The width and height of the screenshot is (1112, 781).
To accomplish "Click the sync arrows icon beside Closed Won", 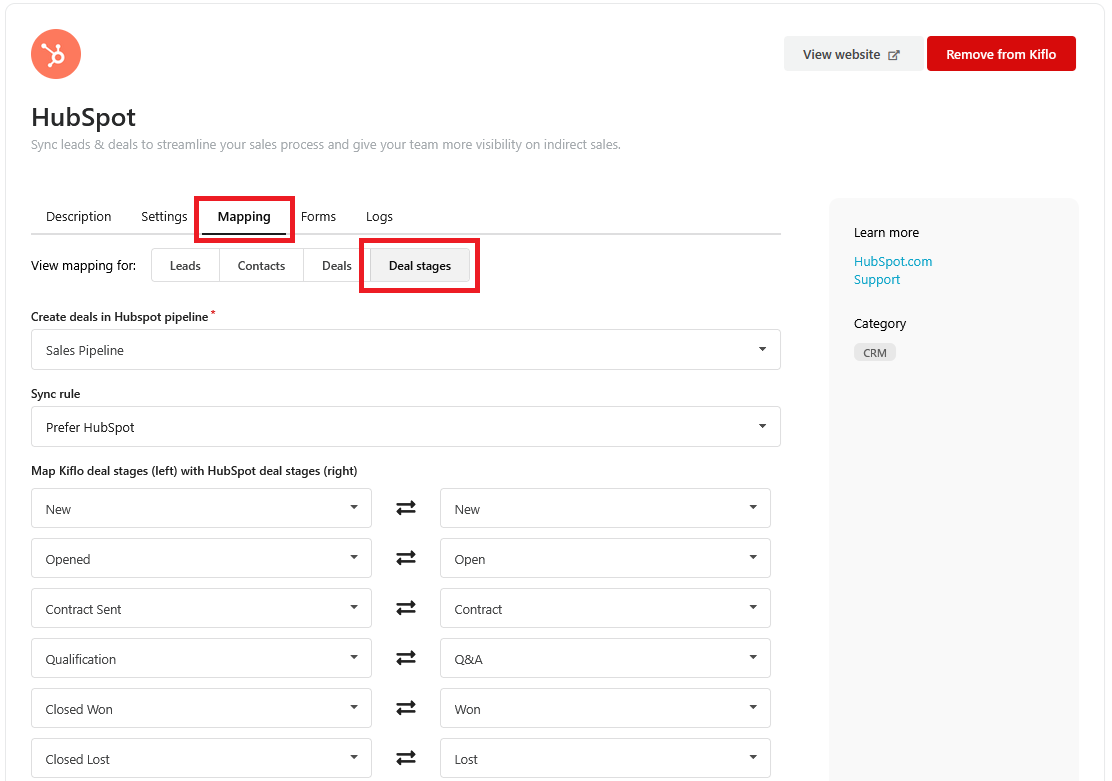I will click(406, 708).
